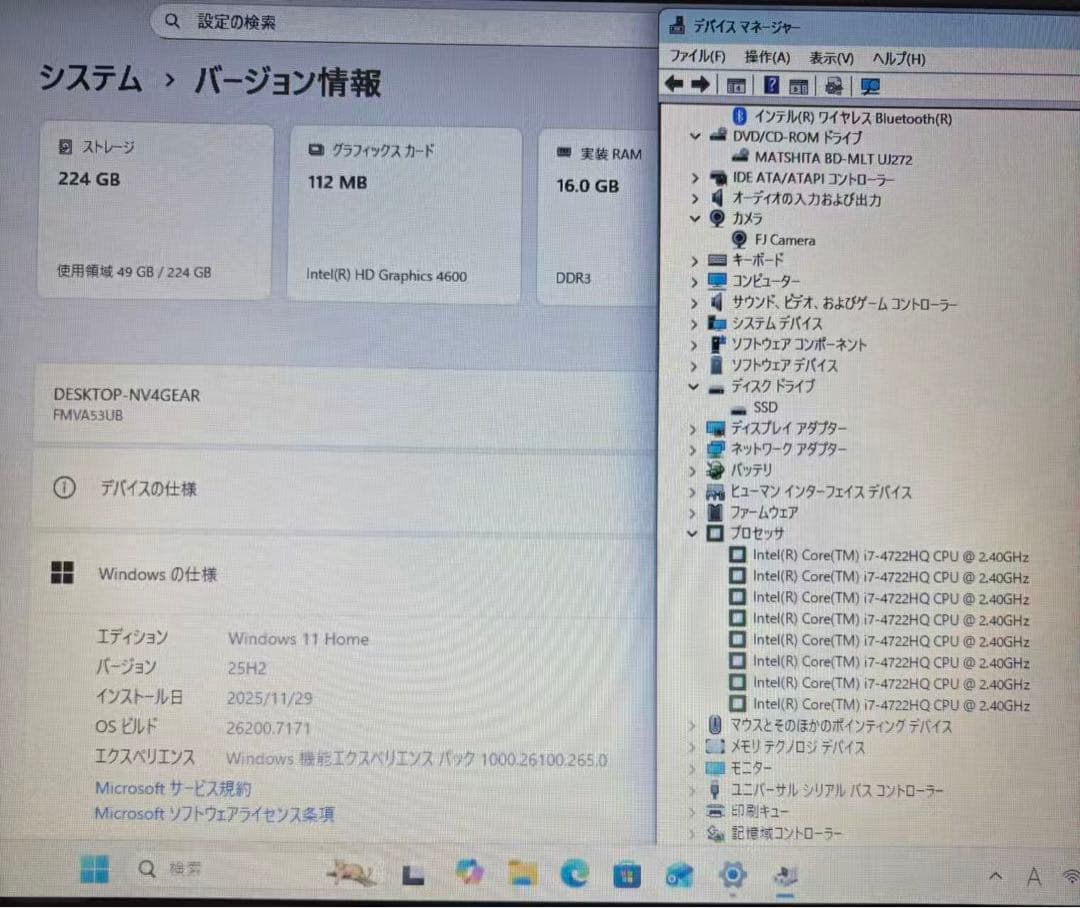Click the Properties icon in the Device Manager toolbar
Screen dimensions: 1080x908
(800, 85)
